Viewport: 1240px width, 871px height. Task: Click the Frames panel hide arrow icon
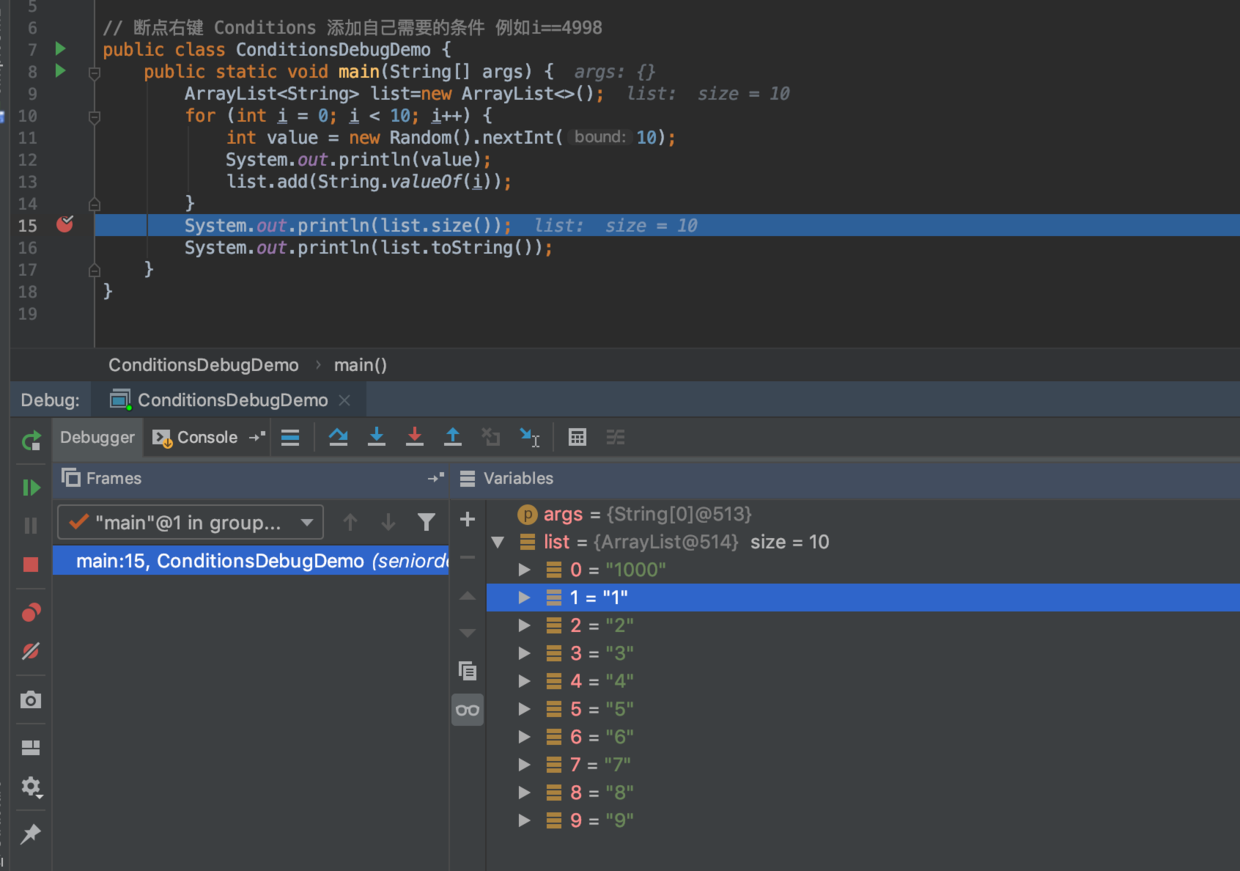pyautogui.click(x=435, y=478)
